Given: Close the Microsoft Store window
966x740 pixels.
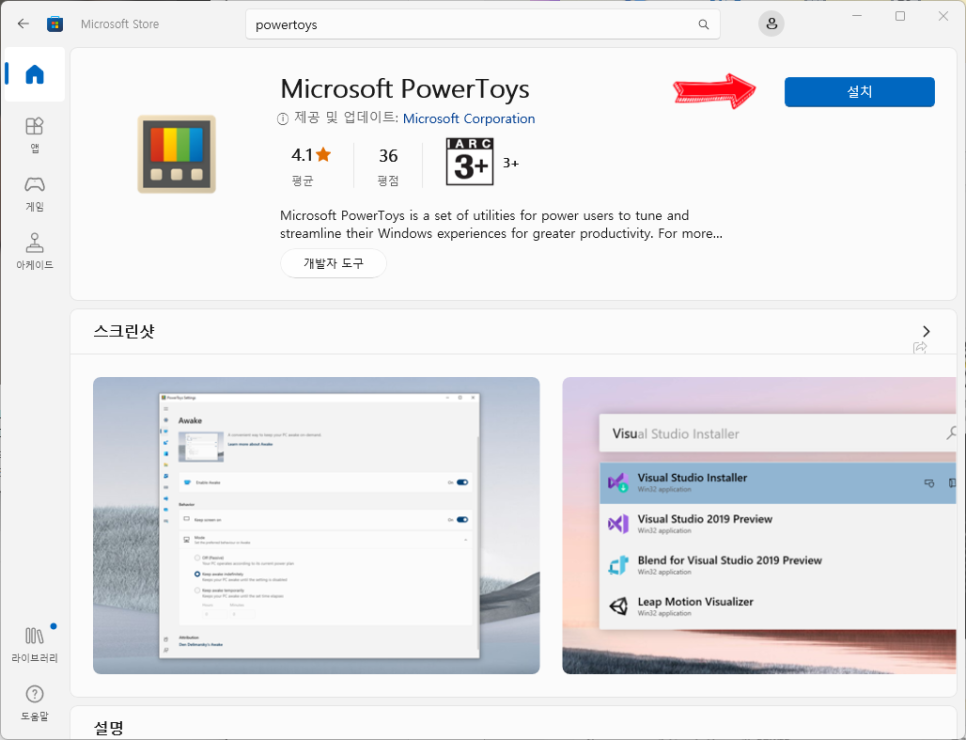Looking at the screenshot, I should [943, 16].
